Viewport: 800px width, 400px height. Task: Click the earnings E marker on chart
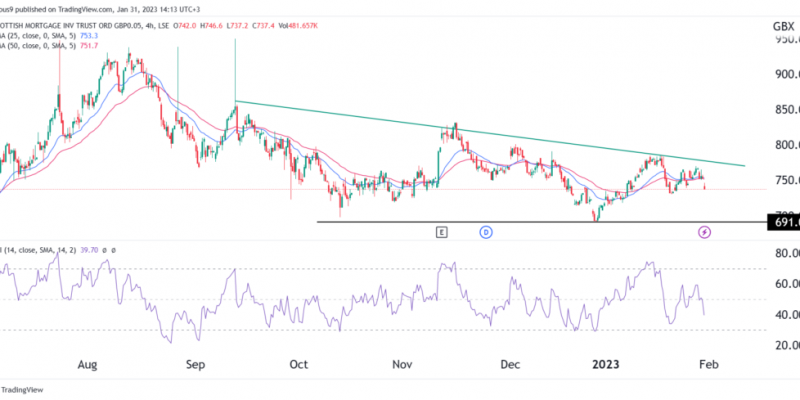point(441,233)
